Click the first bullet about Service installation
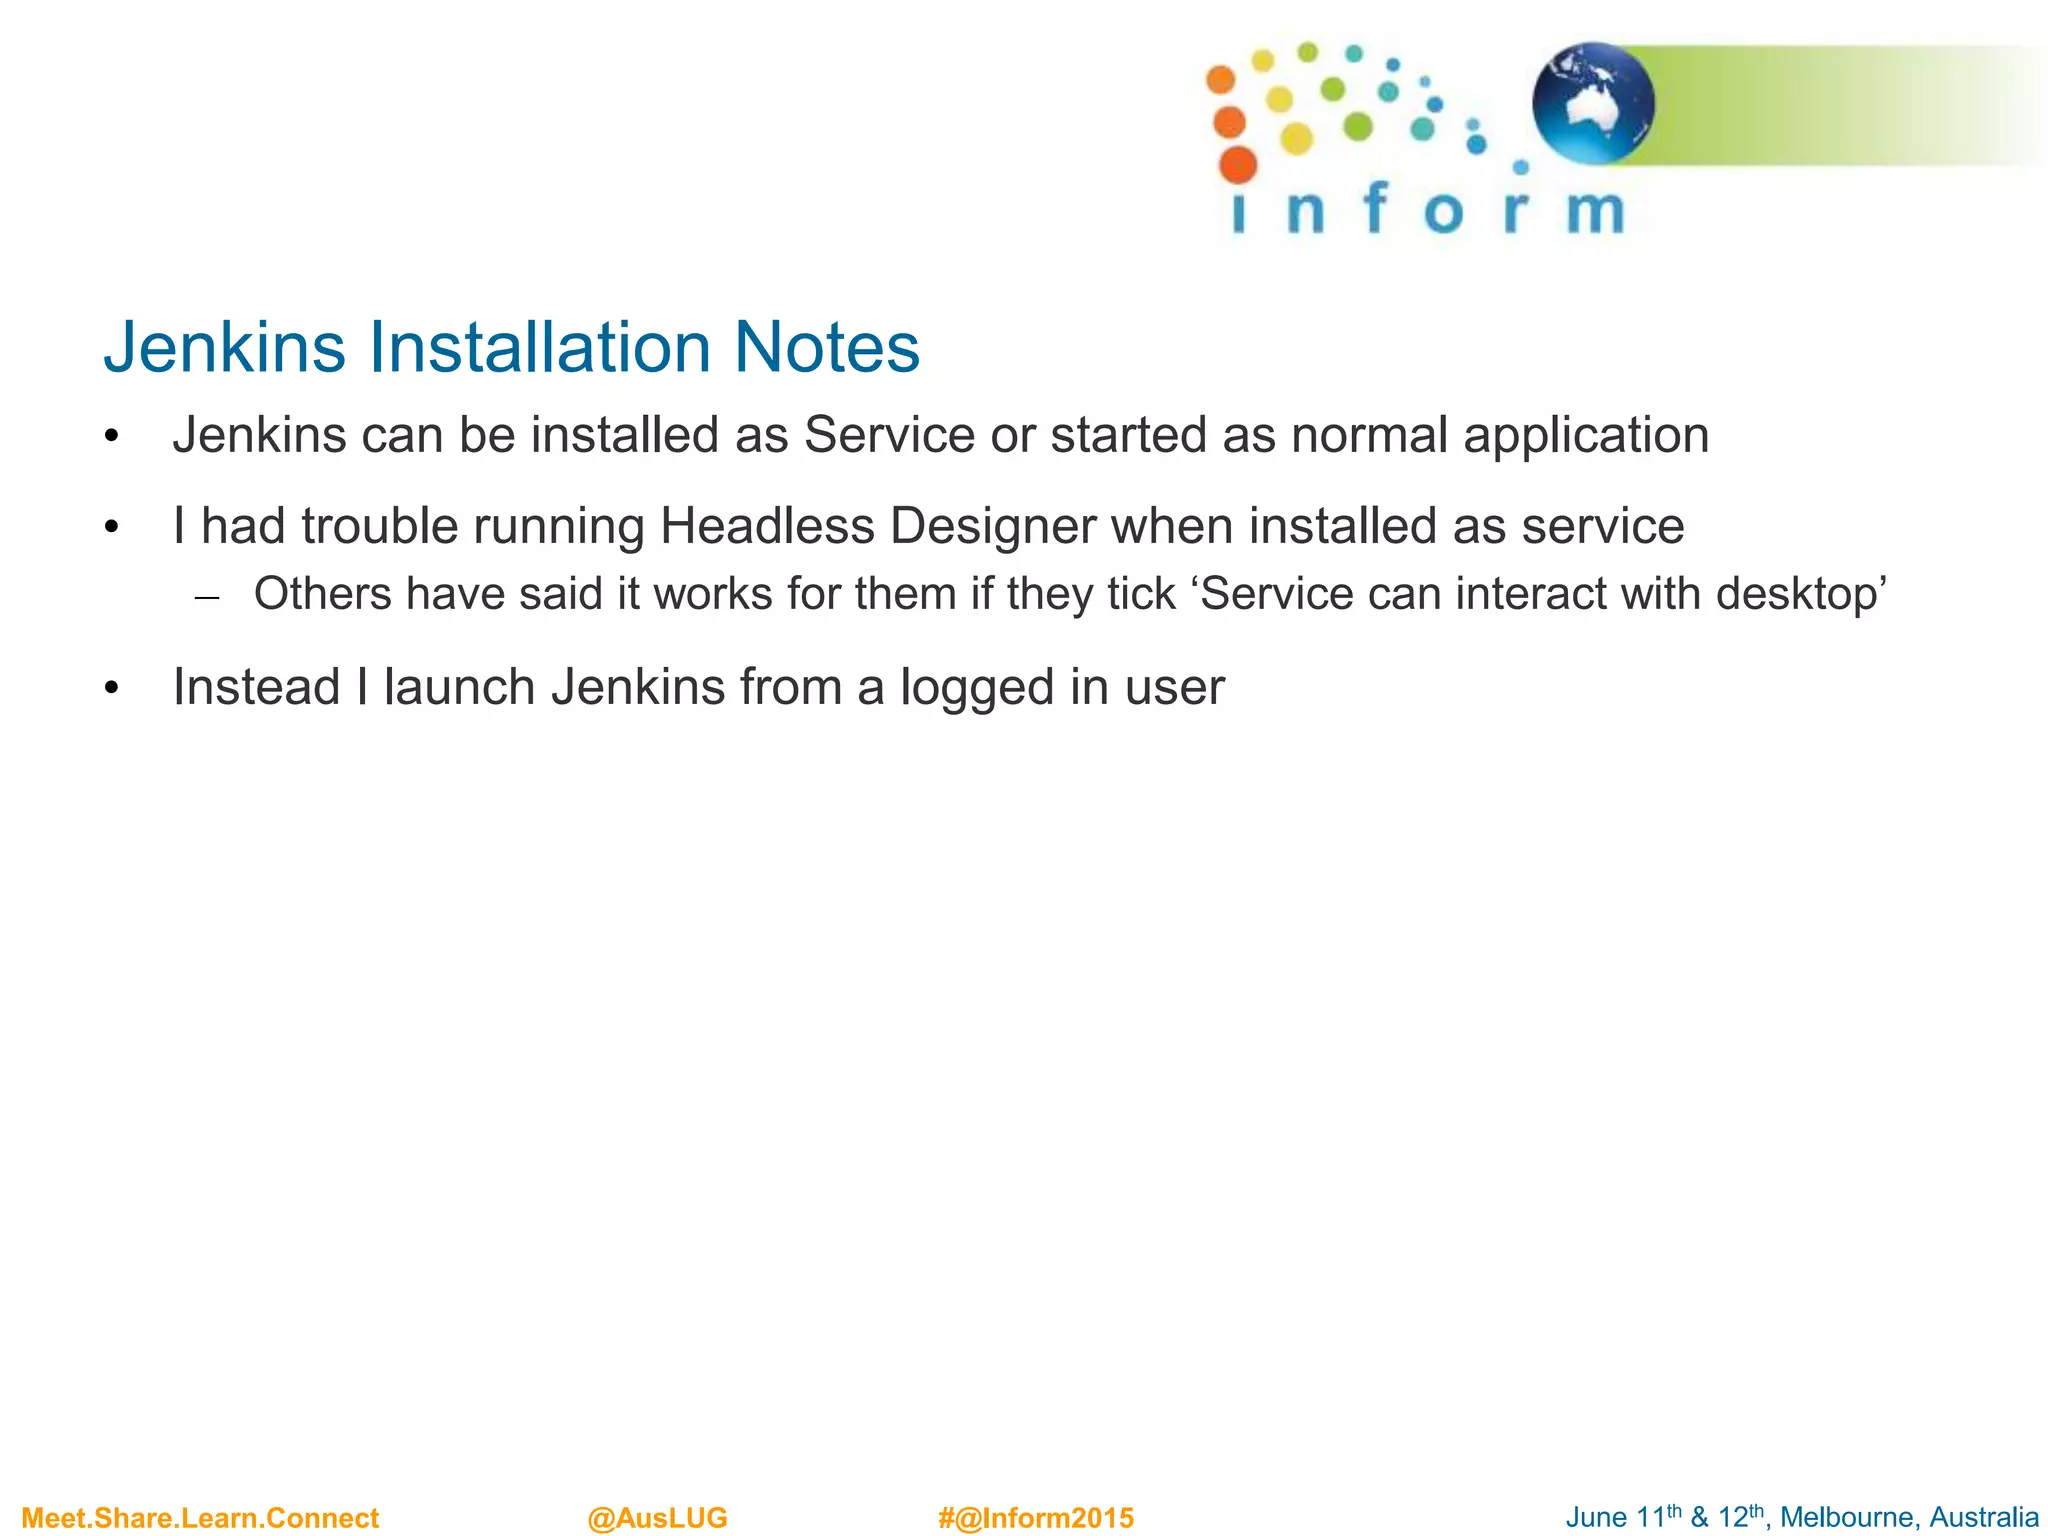 pyautogui.click(x=940, y=435)
